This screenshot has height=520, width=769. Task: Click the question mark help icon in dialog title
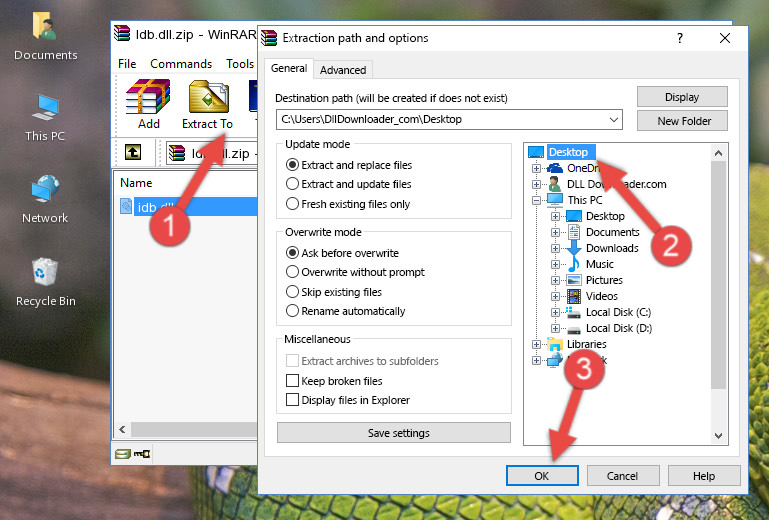(680, 38)
